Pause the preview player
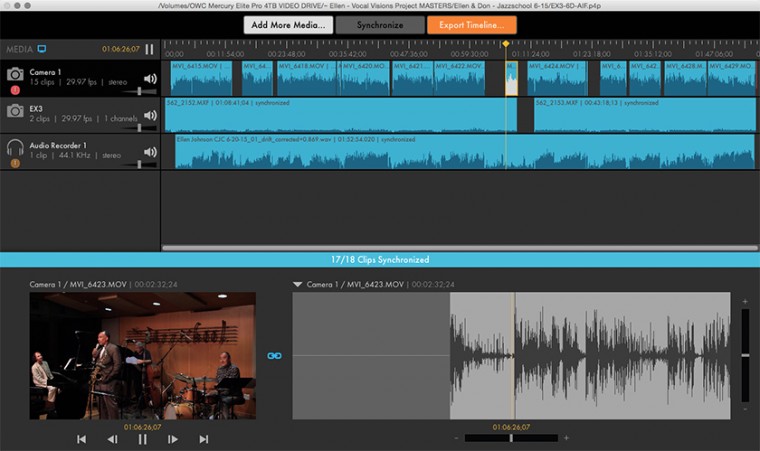The width and height of the screenshot is (760, 451). [x=142, y=439]
